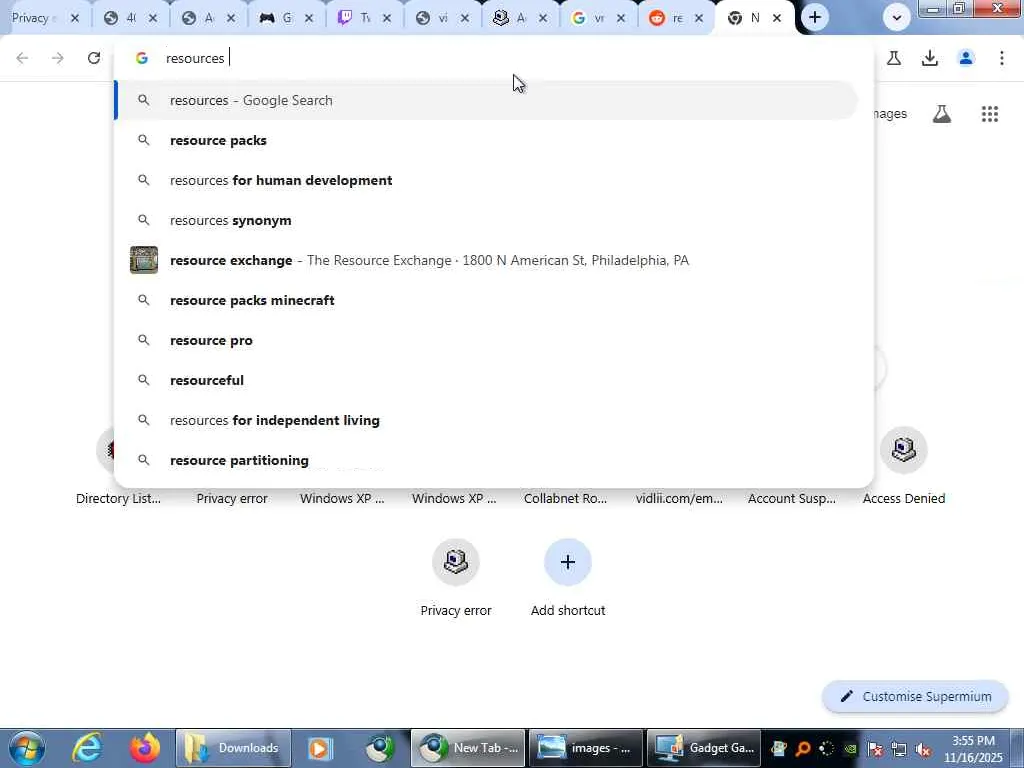Open the Access Denied shortcut
This screenshot has width=1024, height=768.
904,467
